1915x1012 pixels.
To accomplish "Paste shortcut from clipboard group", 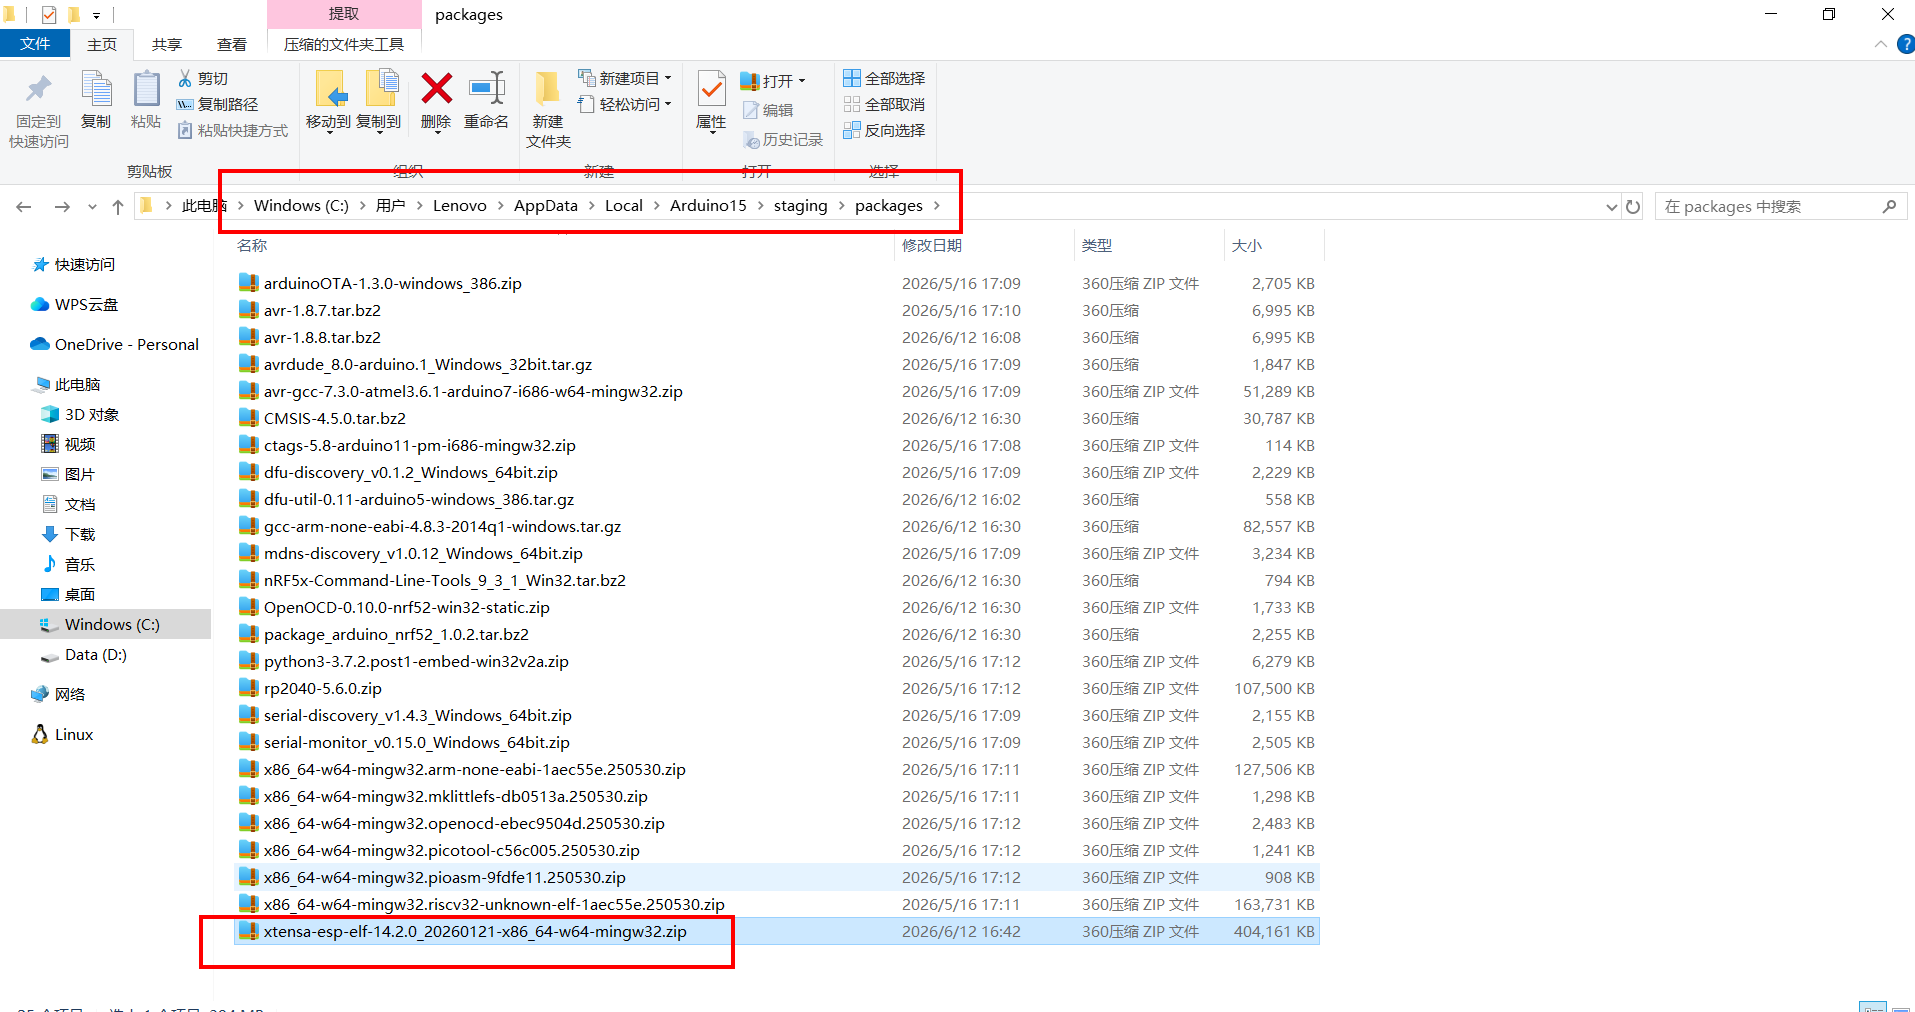I will point(233,130).
